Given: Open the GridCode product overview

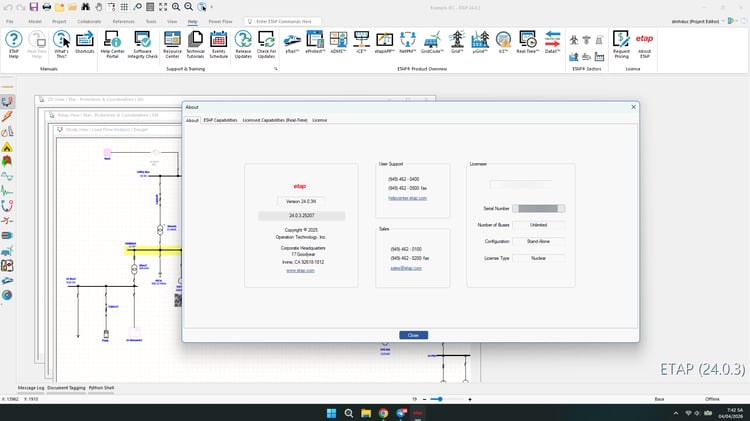Looking at the screenshot, I should point(432,42).
